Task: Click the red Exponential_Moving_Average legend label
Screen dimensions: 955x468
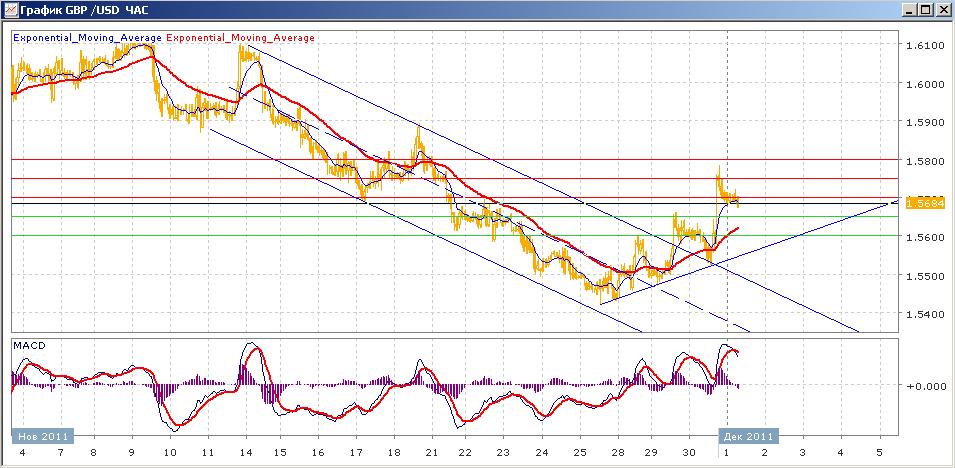Action: click(241, 38)
